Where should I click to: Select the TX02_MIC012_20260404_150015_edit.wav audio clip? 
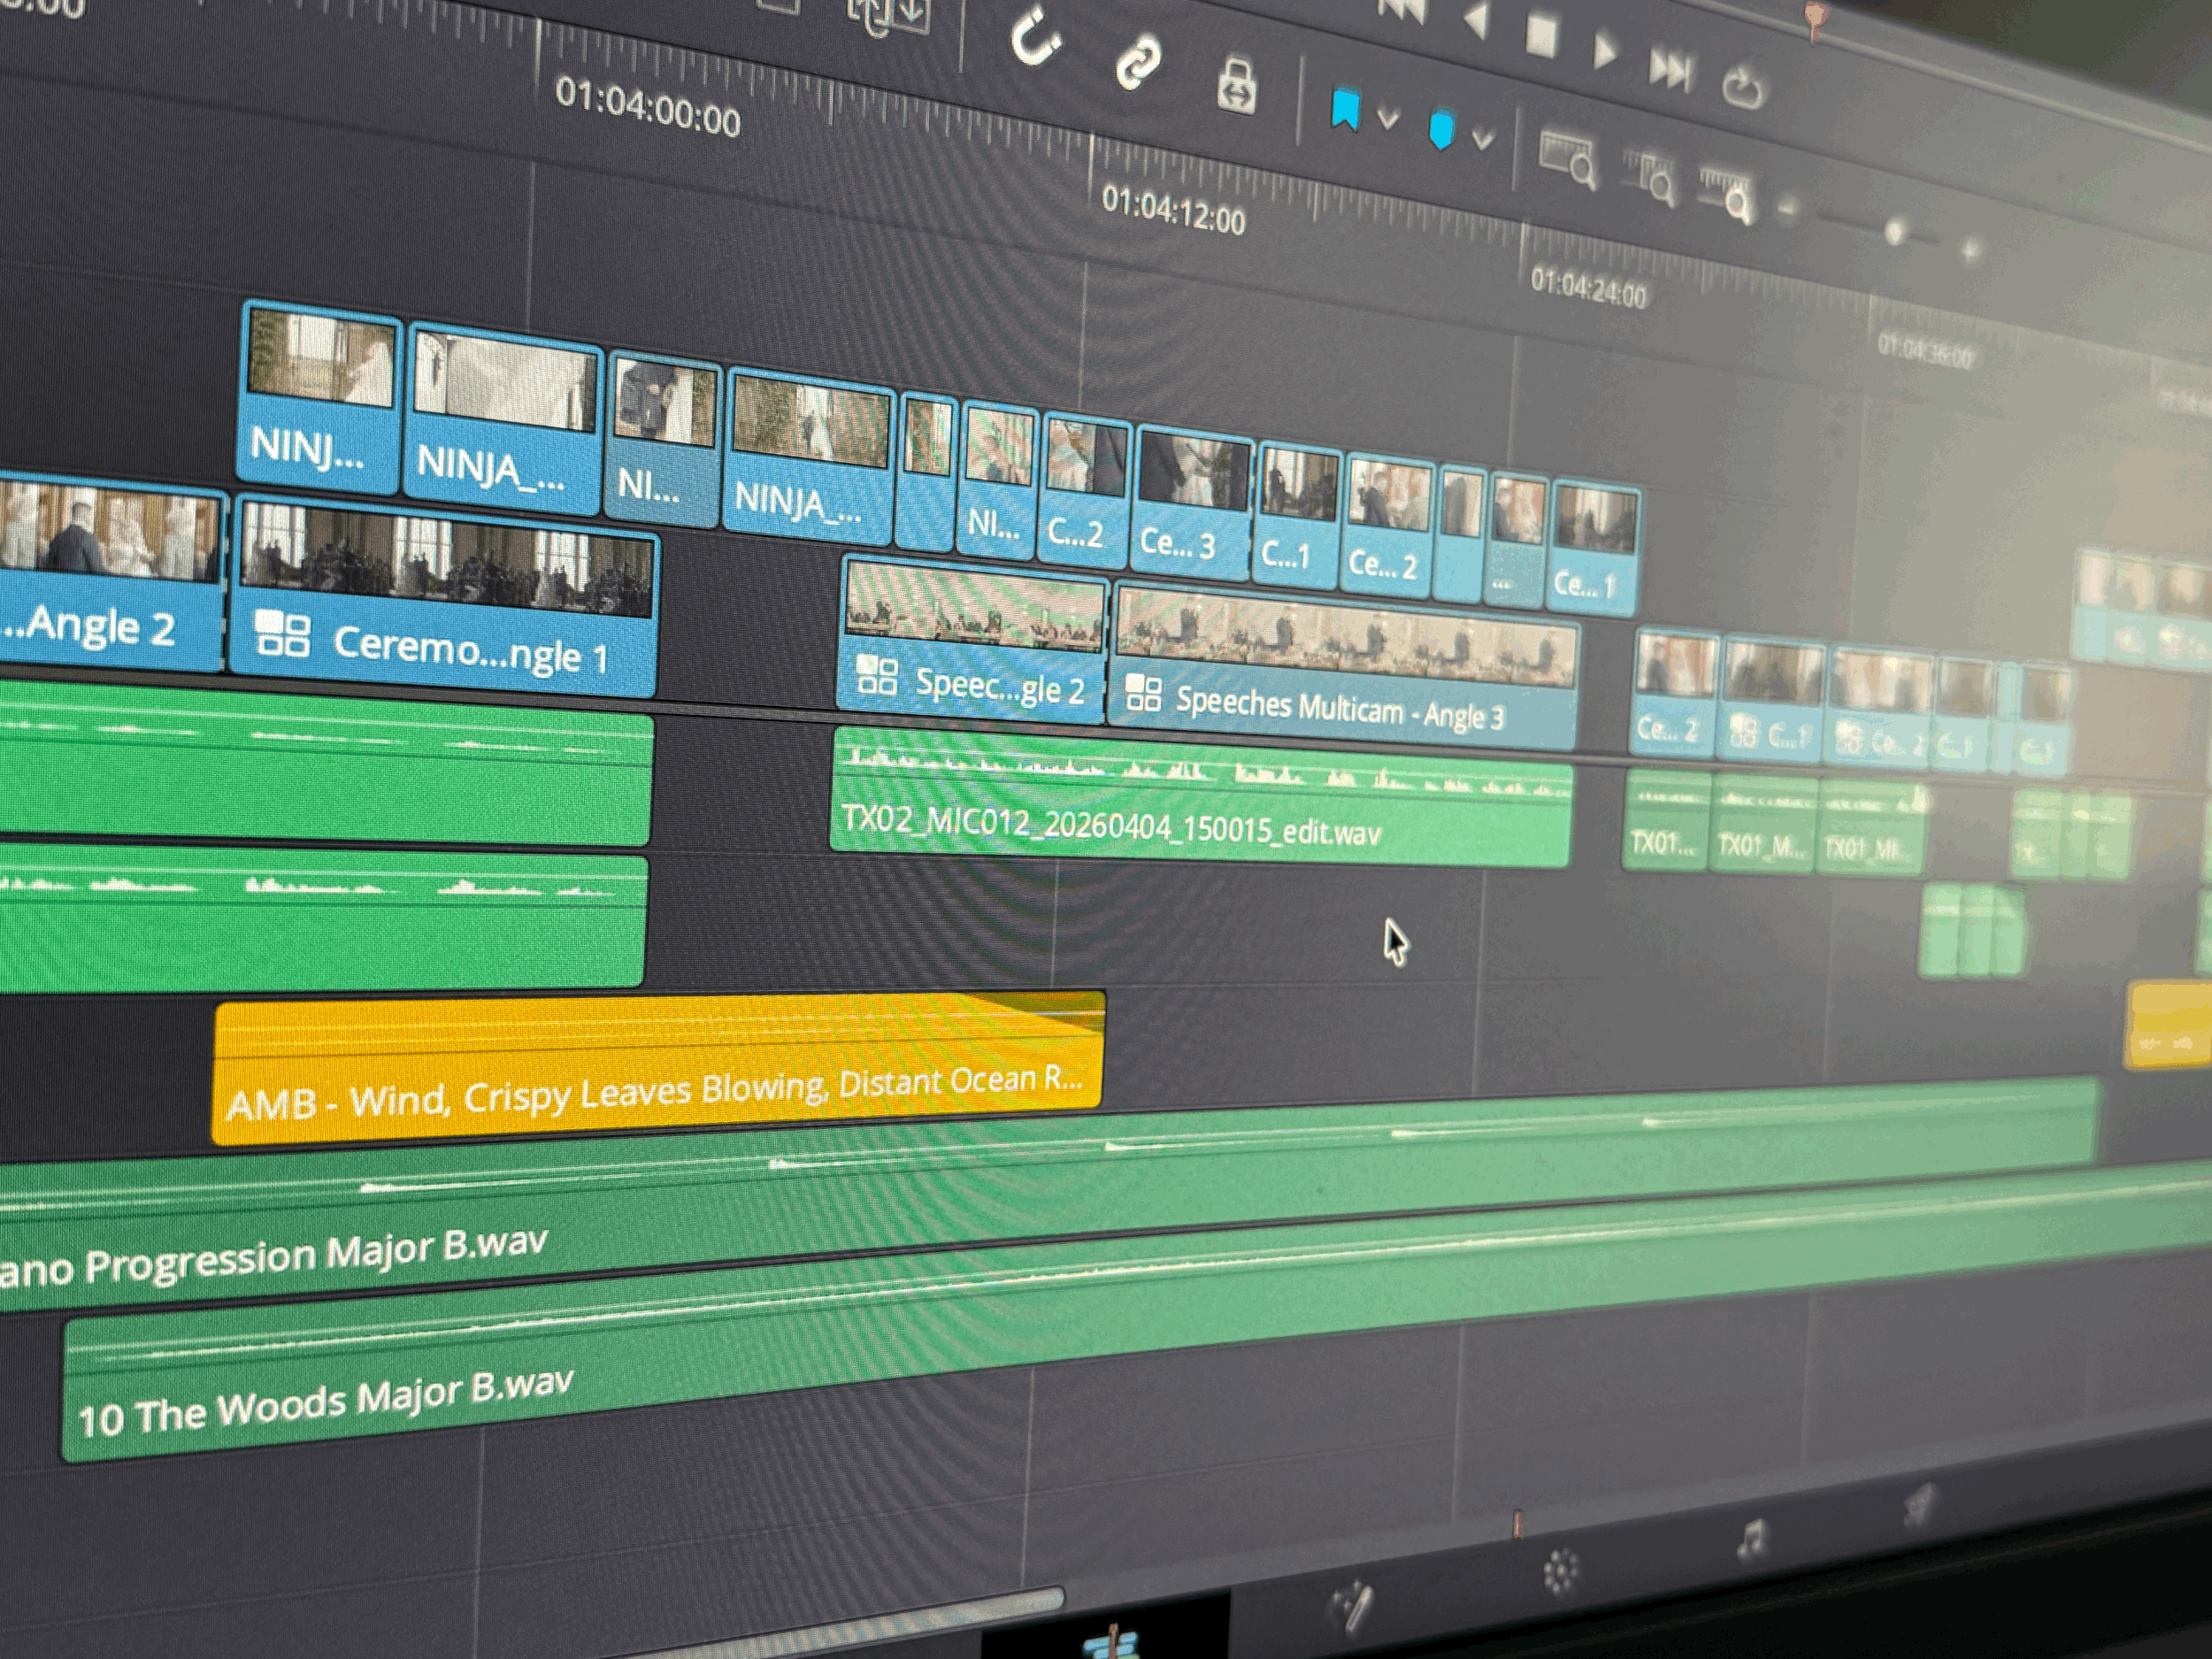(1201, 797)
